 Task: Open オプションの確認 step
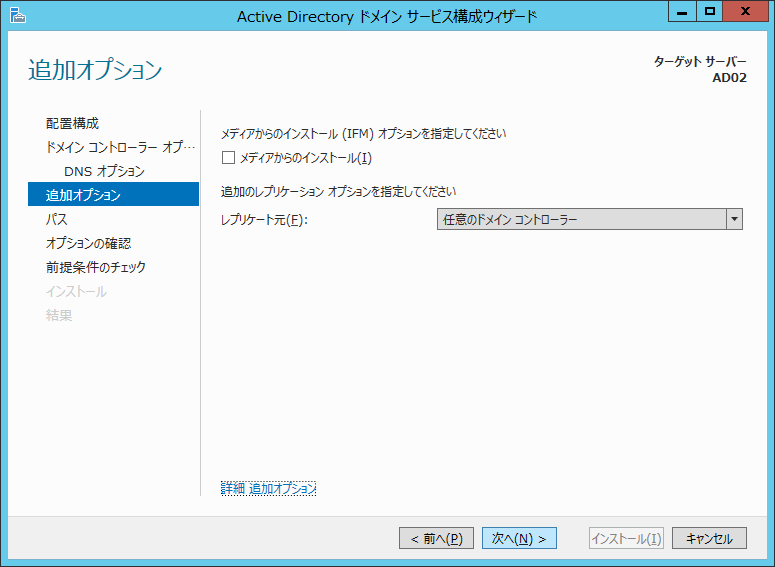point(88,243)
